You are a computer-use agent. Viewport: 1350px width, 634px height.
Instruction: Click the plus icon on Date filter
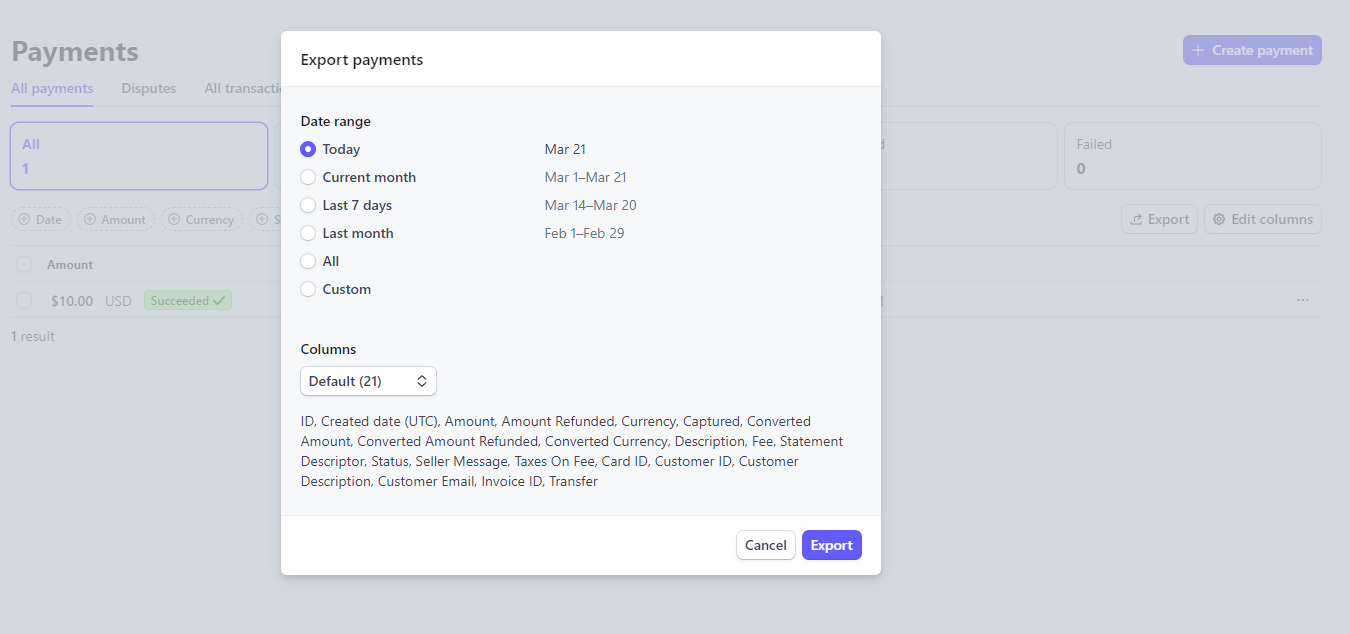click(x=24, y=219)
